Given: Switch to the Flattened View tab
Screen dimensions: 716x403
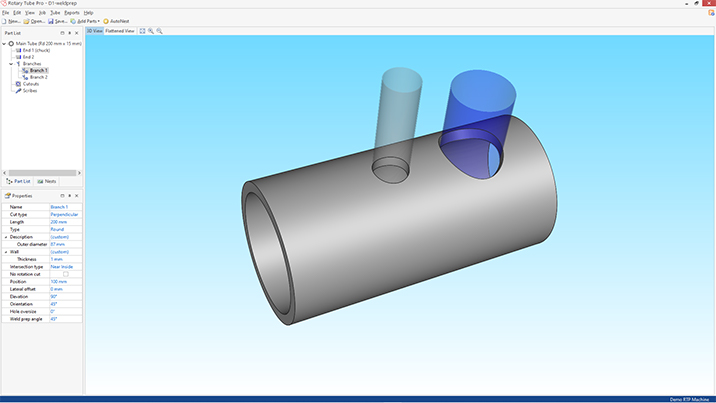Looking at the screenshot, I should pyautogui.click(x=121, y=31).
